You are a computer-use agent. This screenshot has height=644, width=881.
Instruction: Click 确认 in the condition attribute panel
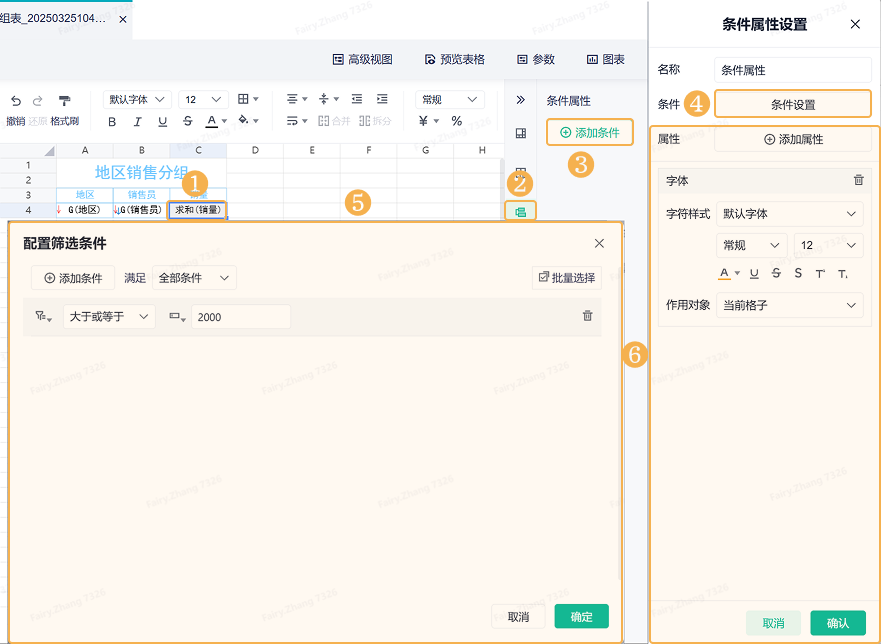(x=838, y=623)
